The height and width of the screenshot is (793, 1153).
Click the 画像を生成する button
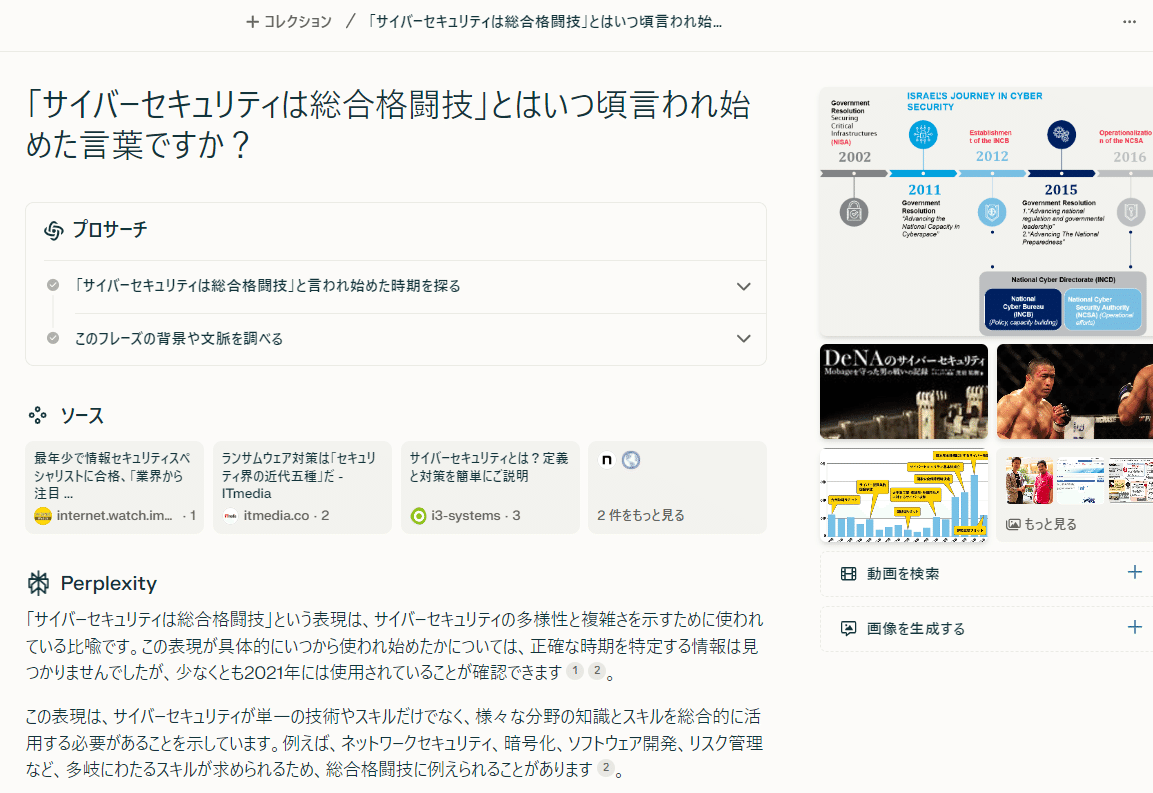click(x=986, y=629)
